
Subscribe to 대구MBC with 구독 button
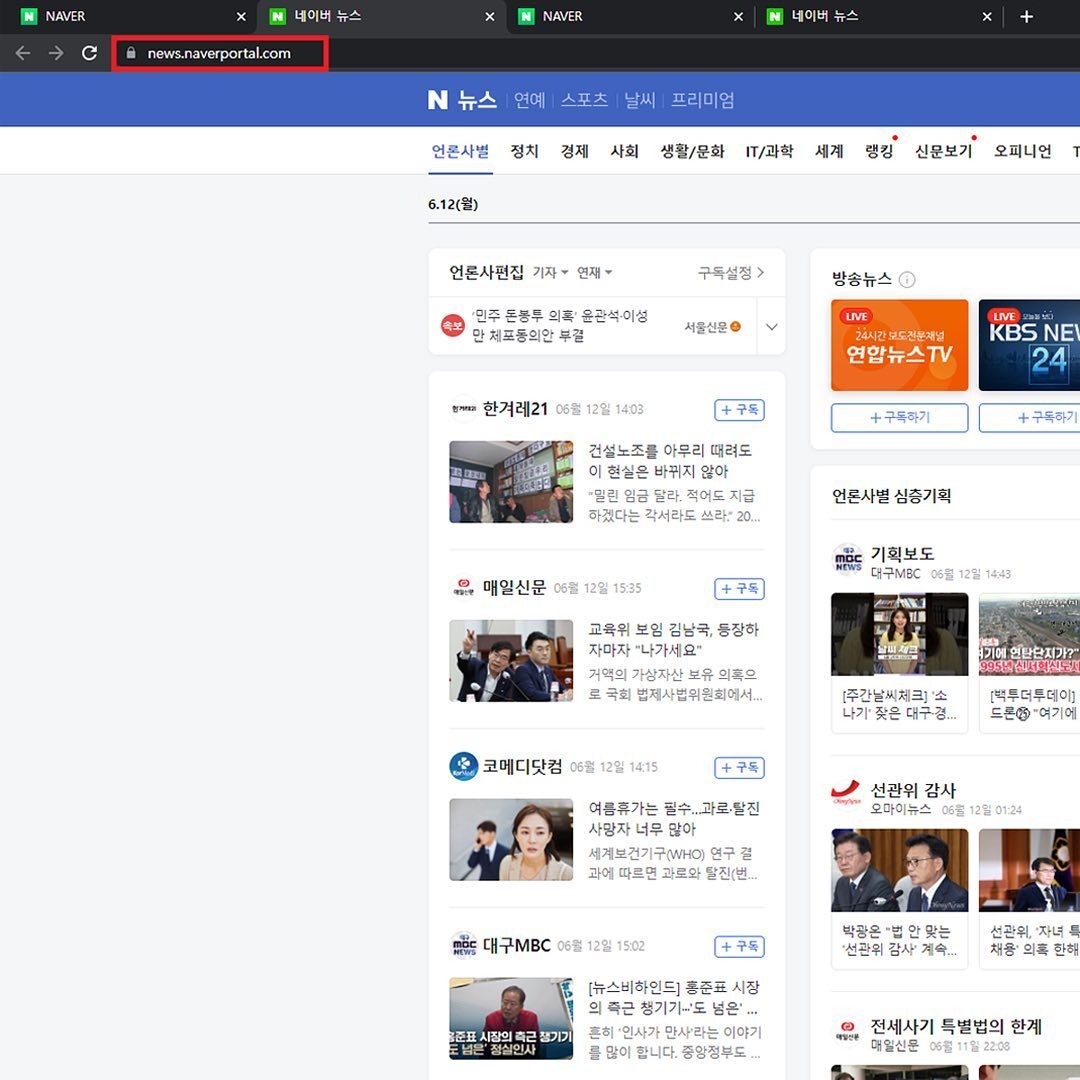(x=739, y=946)
